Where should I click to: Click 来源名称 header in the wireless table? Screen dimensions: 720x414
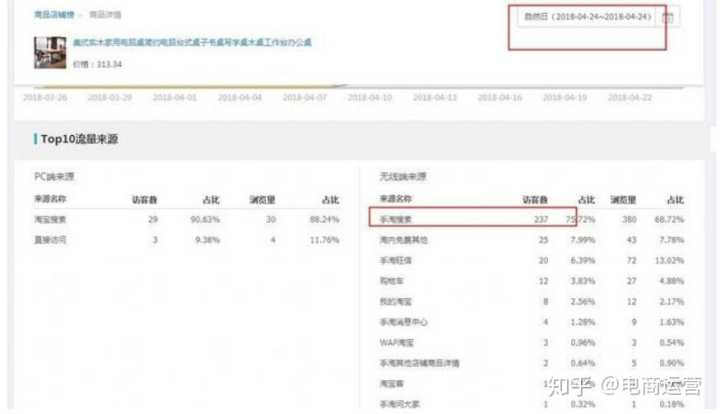pos(395,199)
